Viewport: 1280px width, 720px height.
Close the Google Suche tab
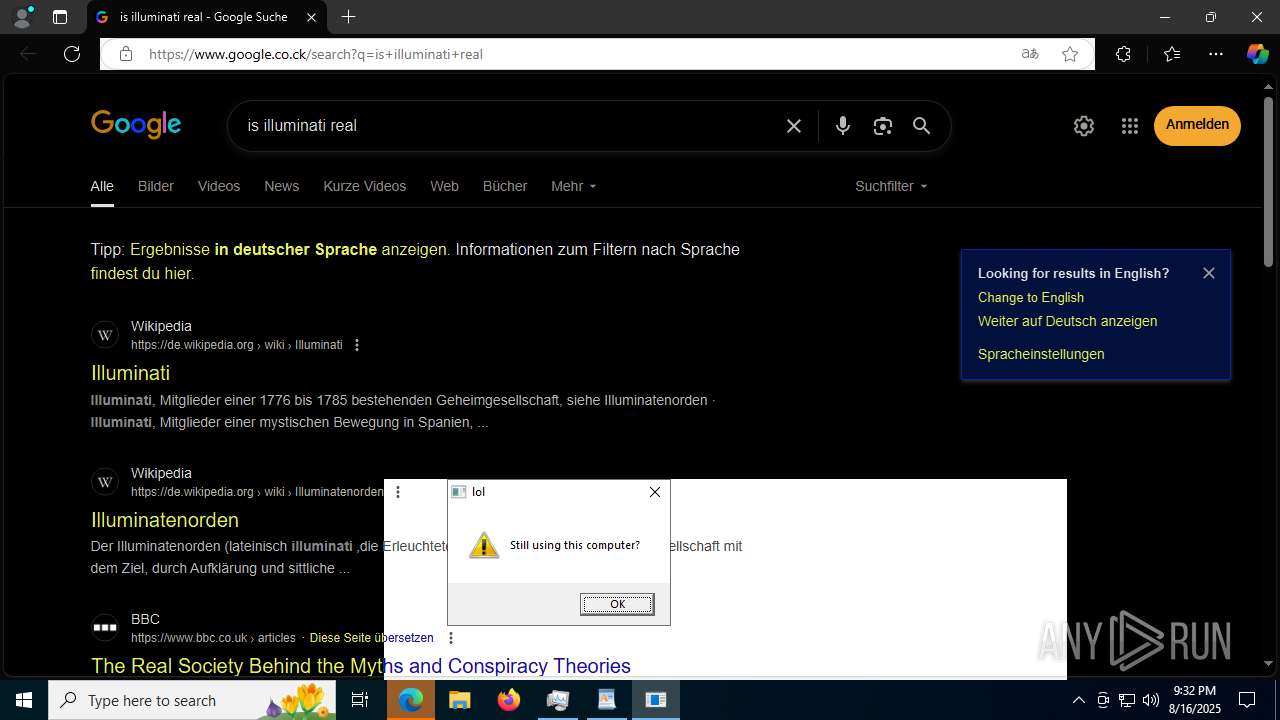pos(311,17)
